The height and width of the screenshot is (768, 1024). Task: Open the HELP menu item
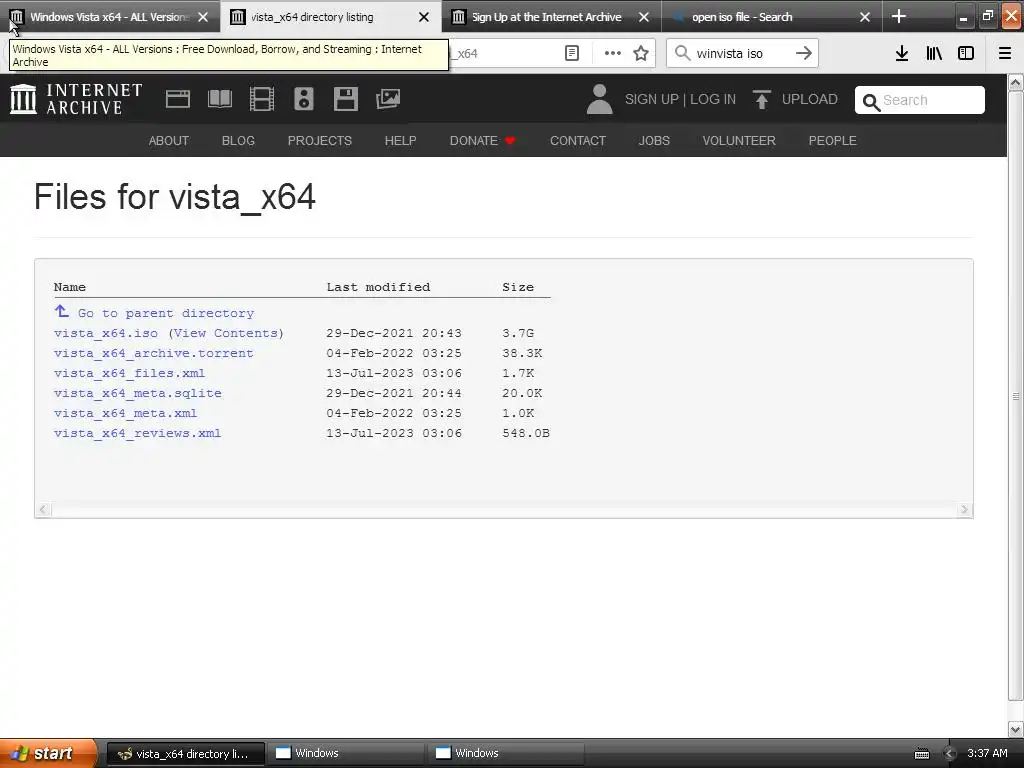pyautogui.click(x=400, y=140)
